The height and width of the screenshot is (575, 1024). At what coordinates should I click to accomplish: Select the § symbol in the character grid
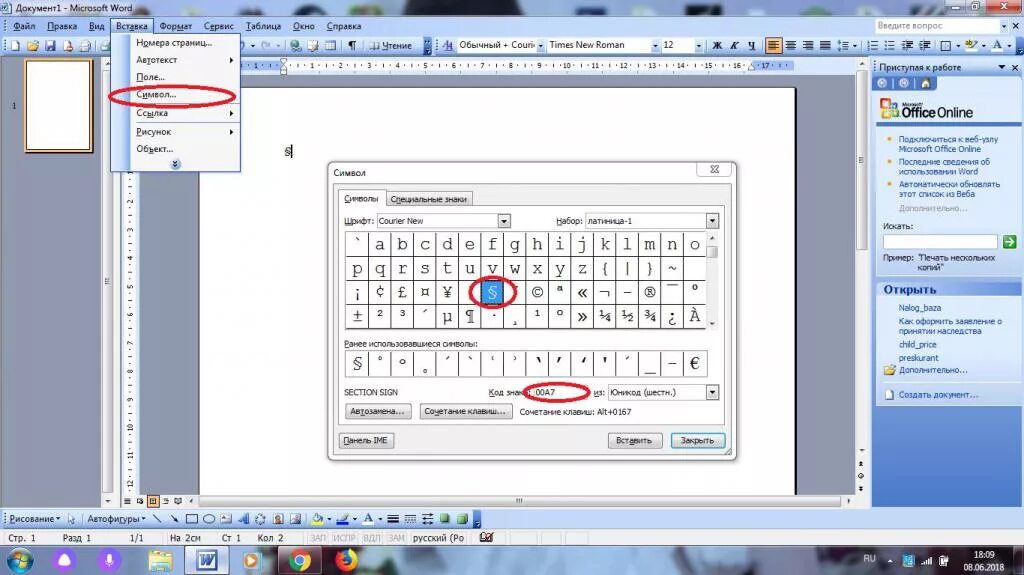click(x=492, y=292)
